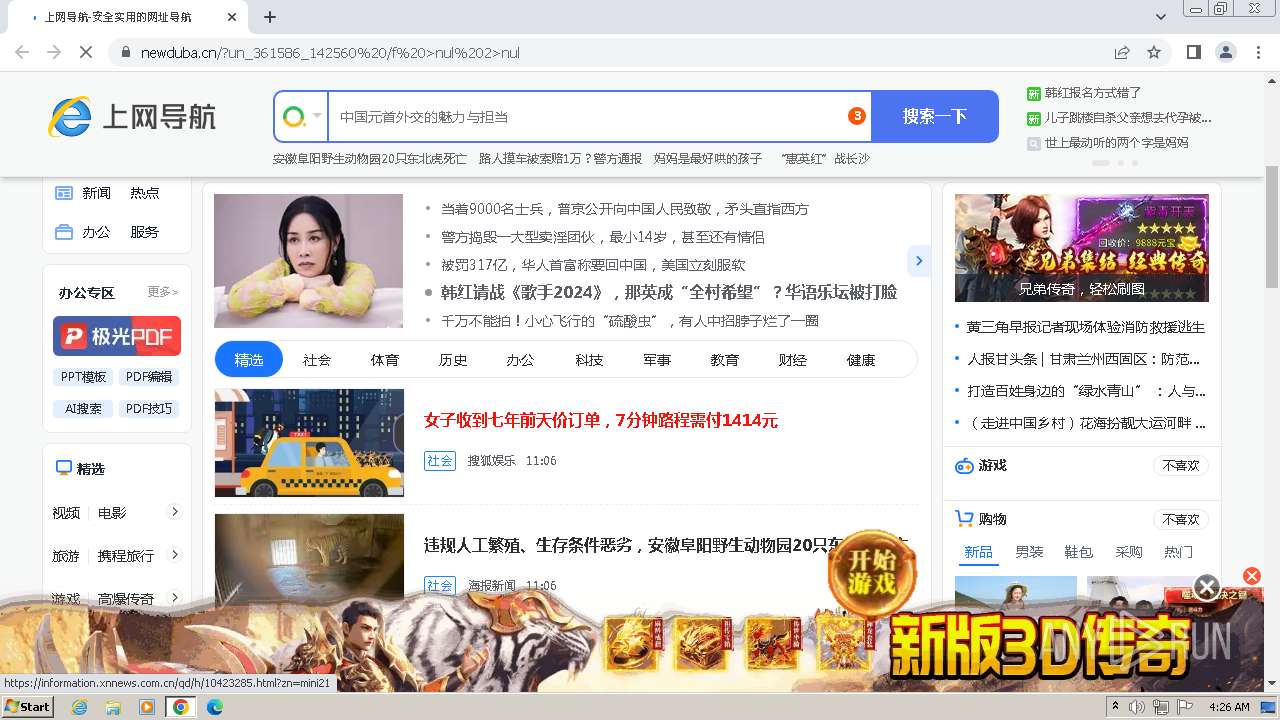
Task: Select the 体育 news tab
Action: pos(385,359)
